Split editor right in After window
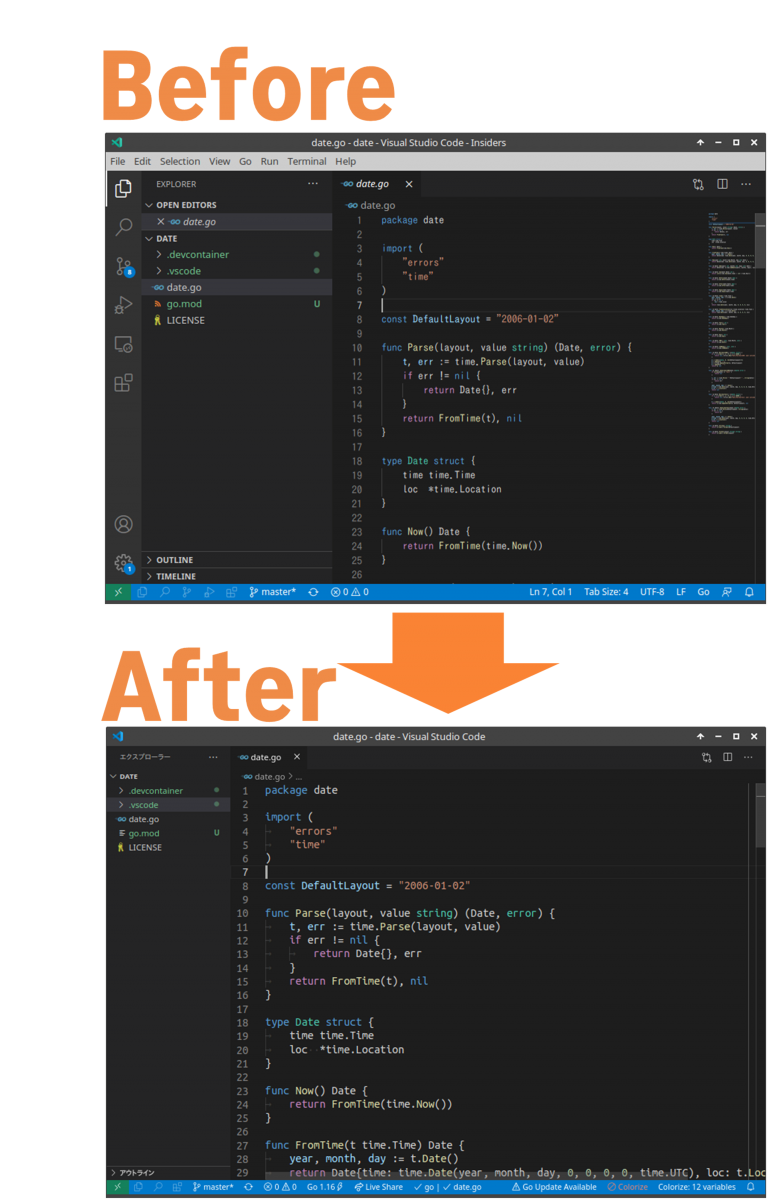This screenshot has width=768, height=1200. (x=728, y=757)
